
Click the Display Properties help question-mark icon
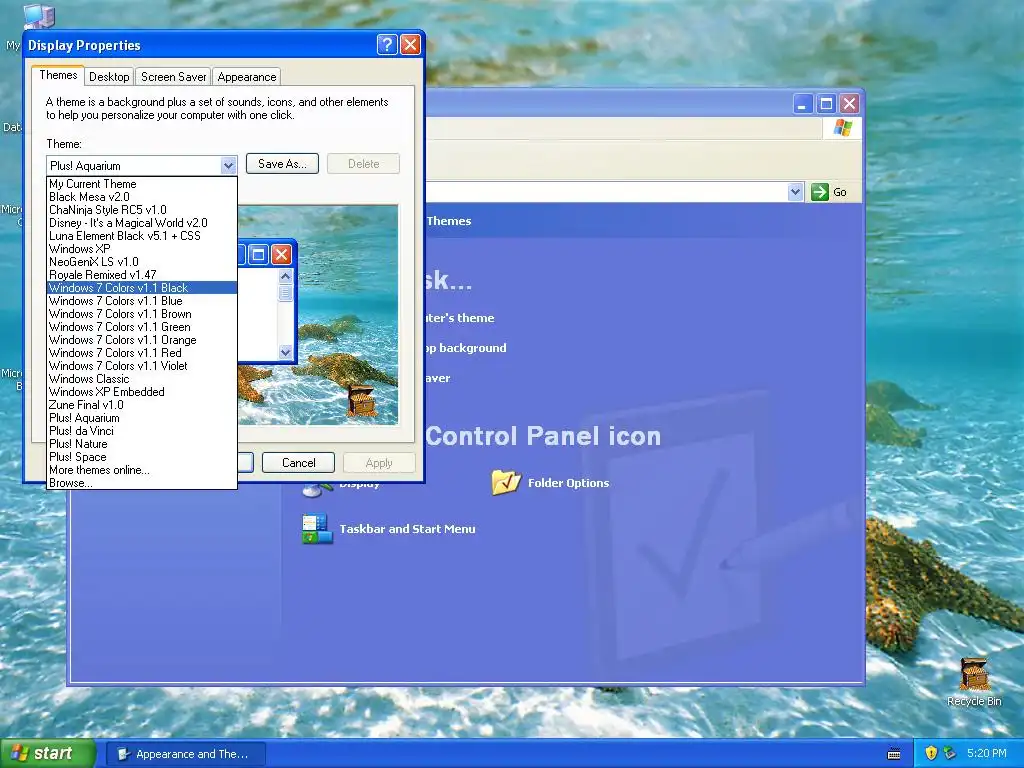[387, 44]
